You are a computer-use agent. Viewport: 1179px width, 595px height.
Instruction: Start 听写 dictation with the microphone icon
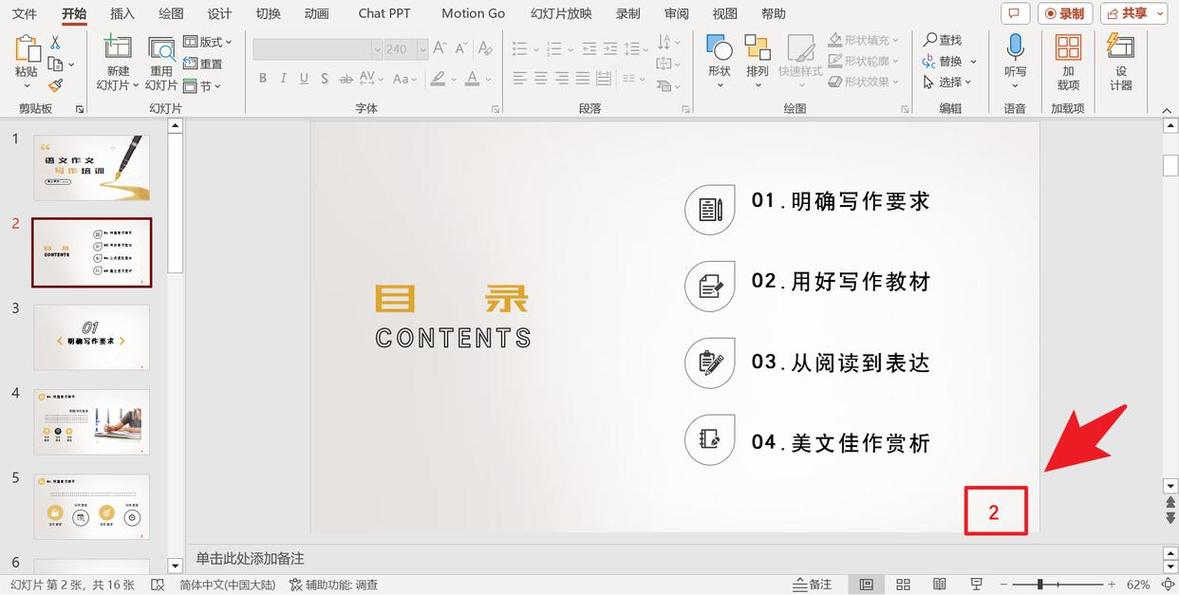[x=1014, y=55]
